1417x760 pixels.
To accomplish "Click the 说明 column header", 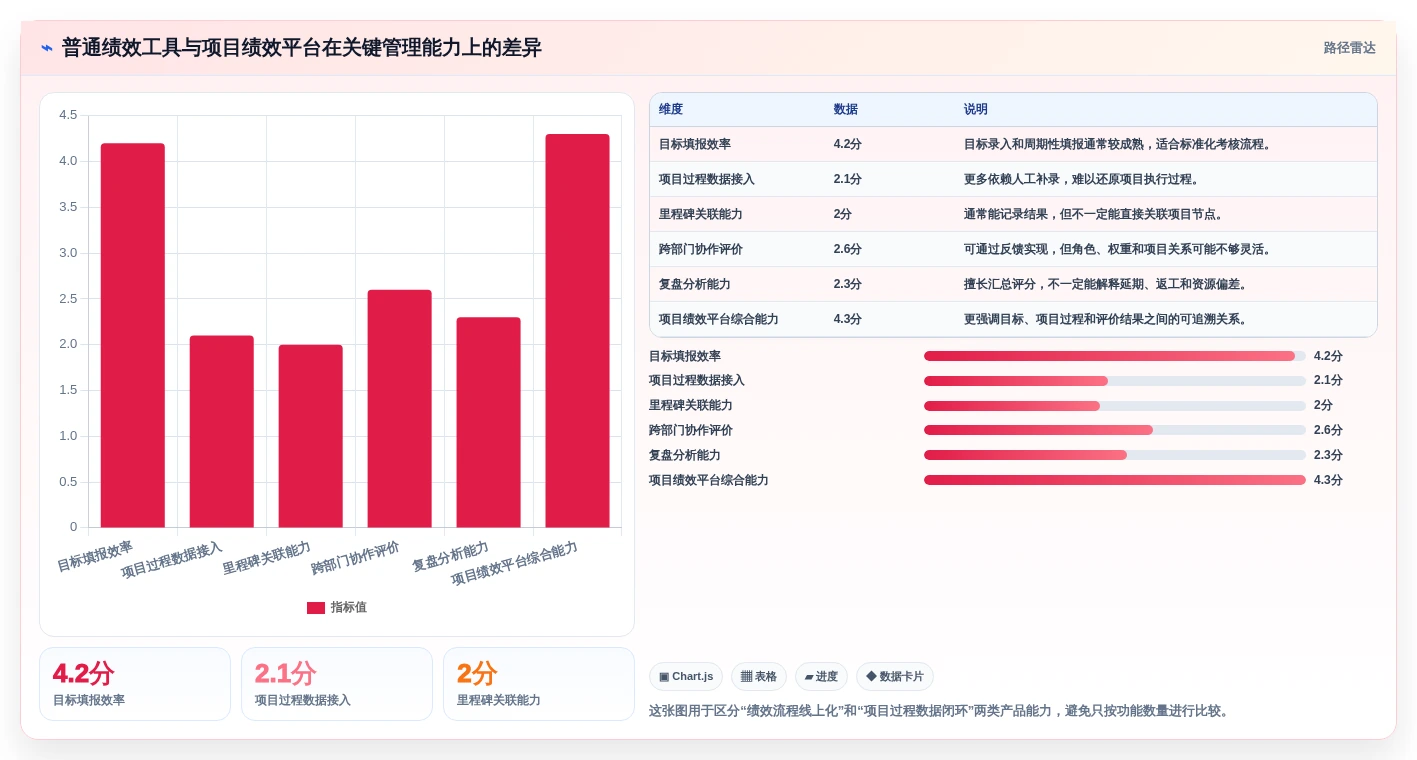I will click(x=976, y=110).
